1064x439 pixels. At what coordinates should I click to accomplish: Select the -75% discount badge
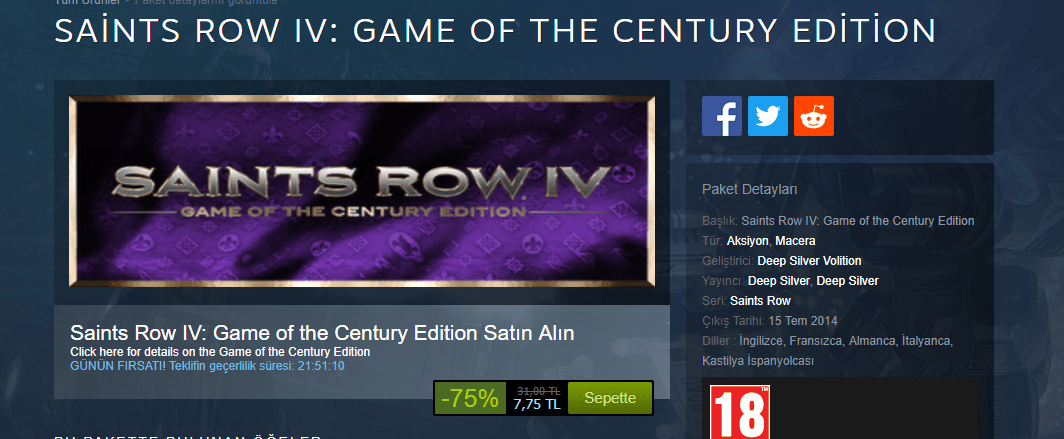coord(470,398)
